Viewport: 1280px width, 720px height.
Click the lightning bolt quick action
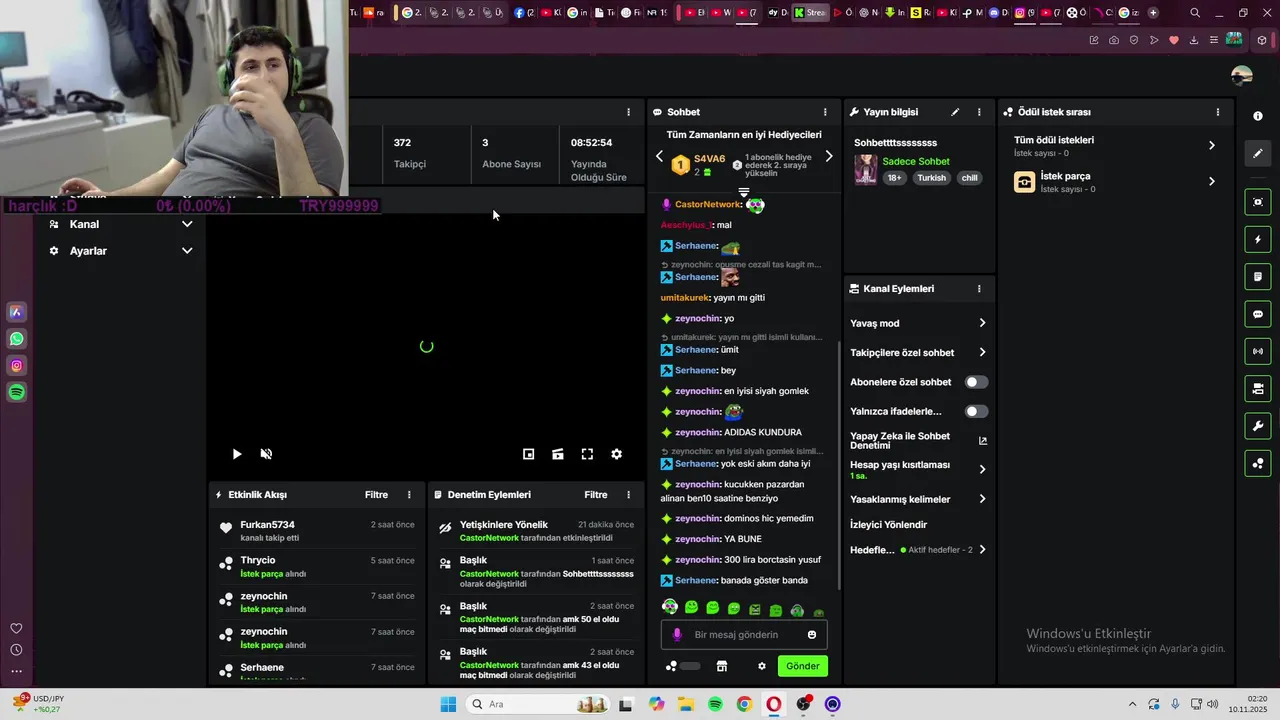1258,239
